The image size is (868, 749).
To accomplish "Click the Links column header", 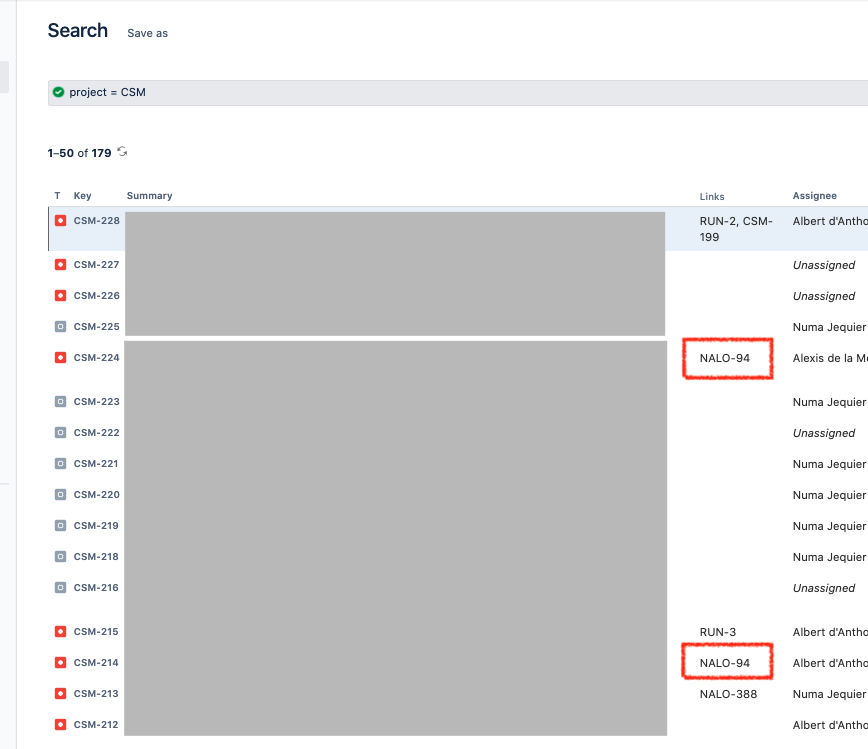I will 712,197.
